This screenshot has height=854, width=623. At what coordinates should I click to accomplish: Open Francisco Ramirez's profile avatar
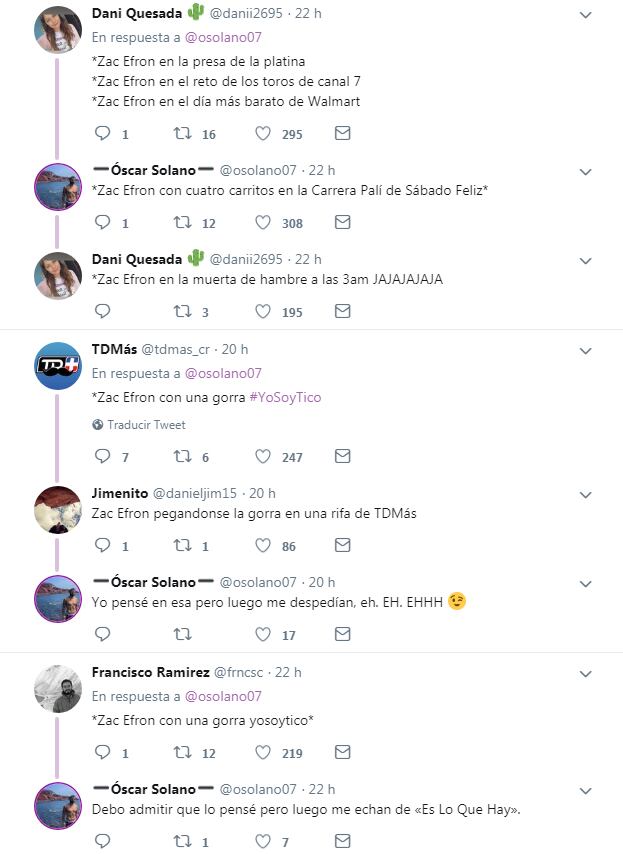(x=58, y=689)
